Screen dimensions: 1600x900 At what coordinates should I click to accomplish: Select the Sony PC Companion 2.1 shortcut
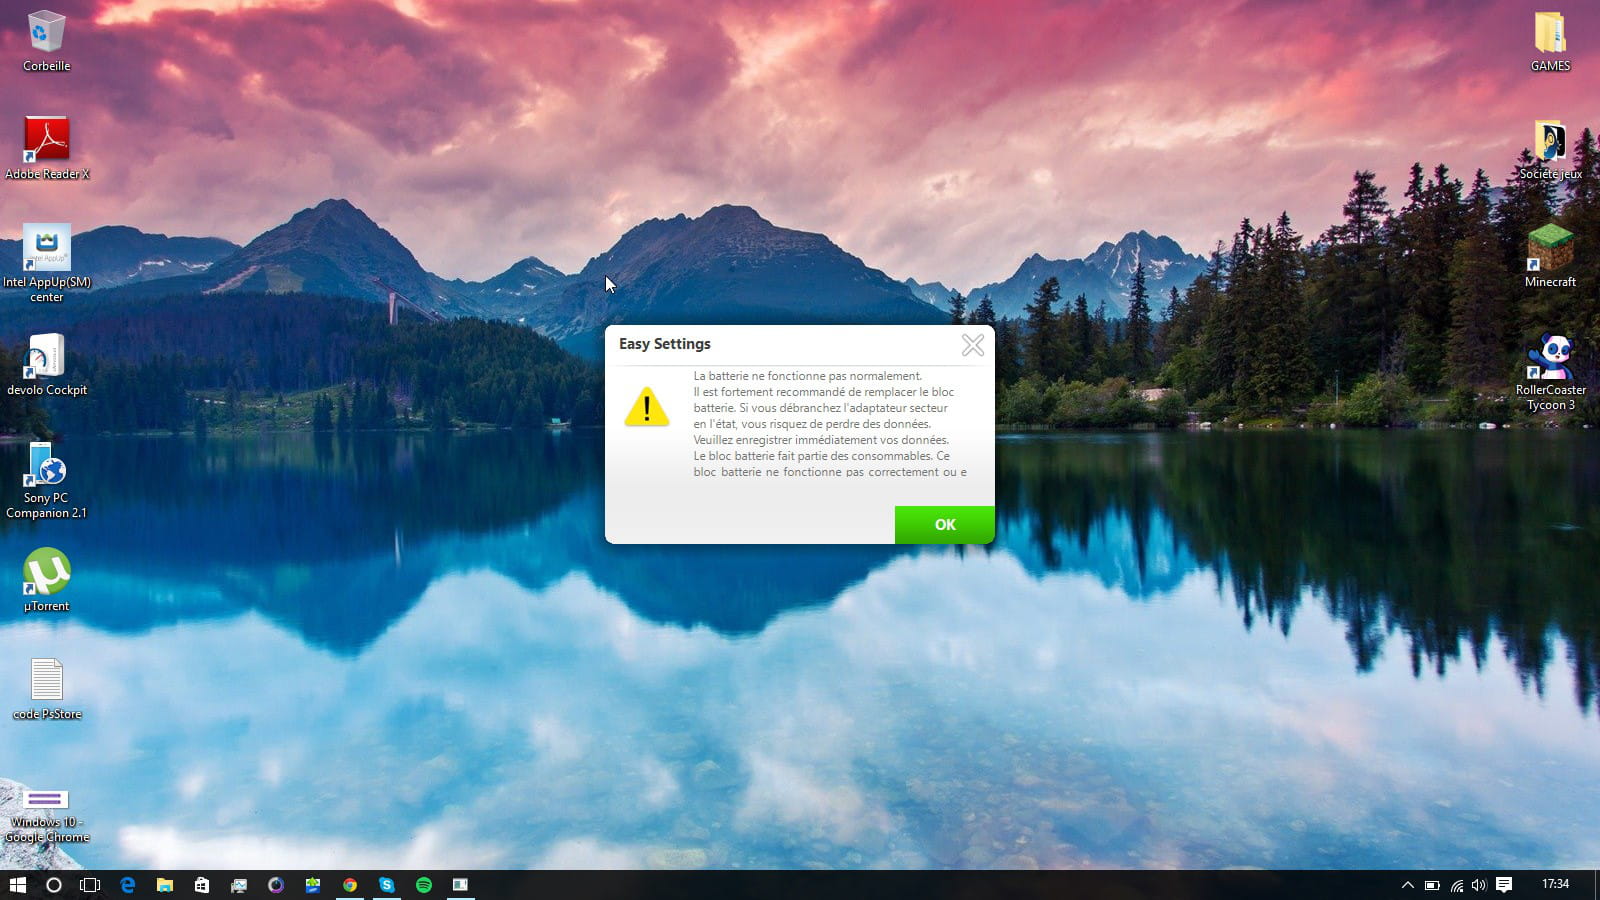click(x=47, y=481)
